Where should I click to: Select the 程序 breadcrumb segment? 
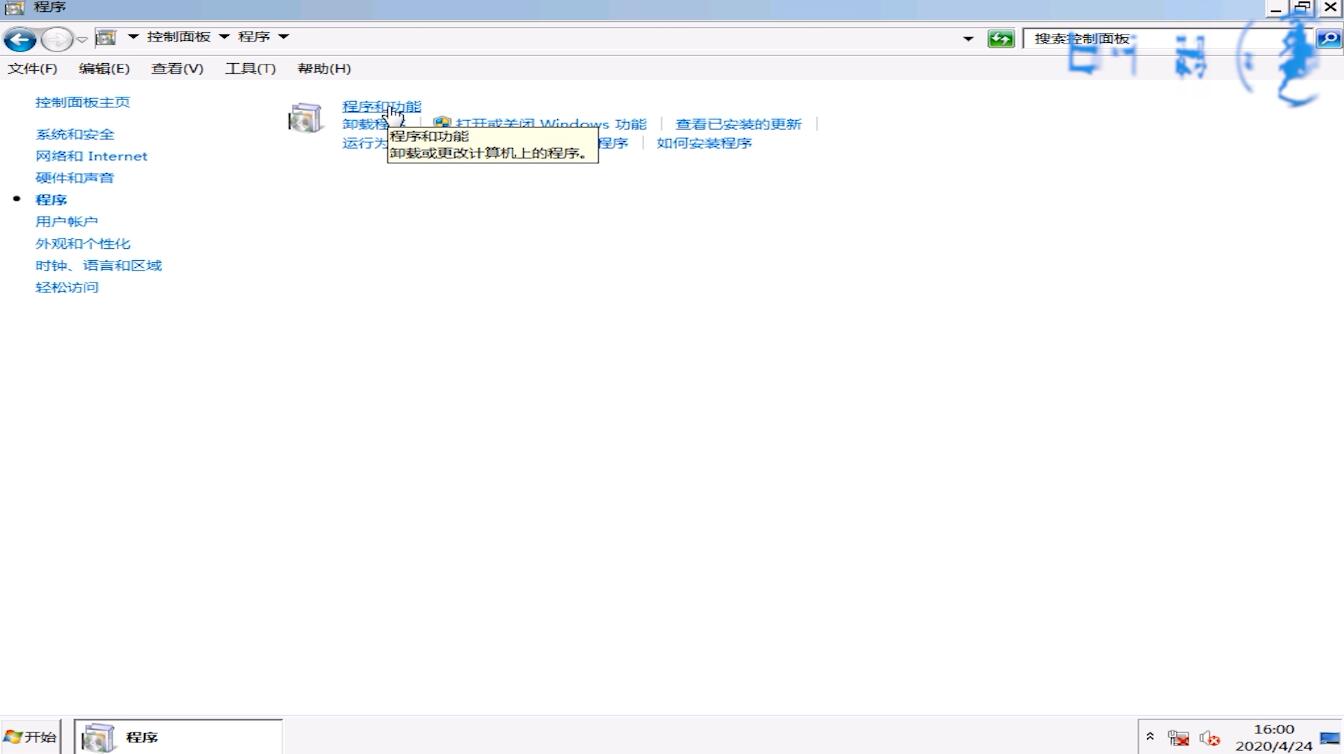pos(254,37)
